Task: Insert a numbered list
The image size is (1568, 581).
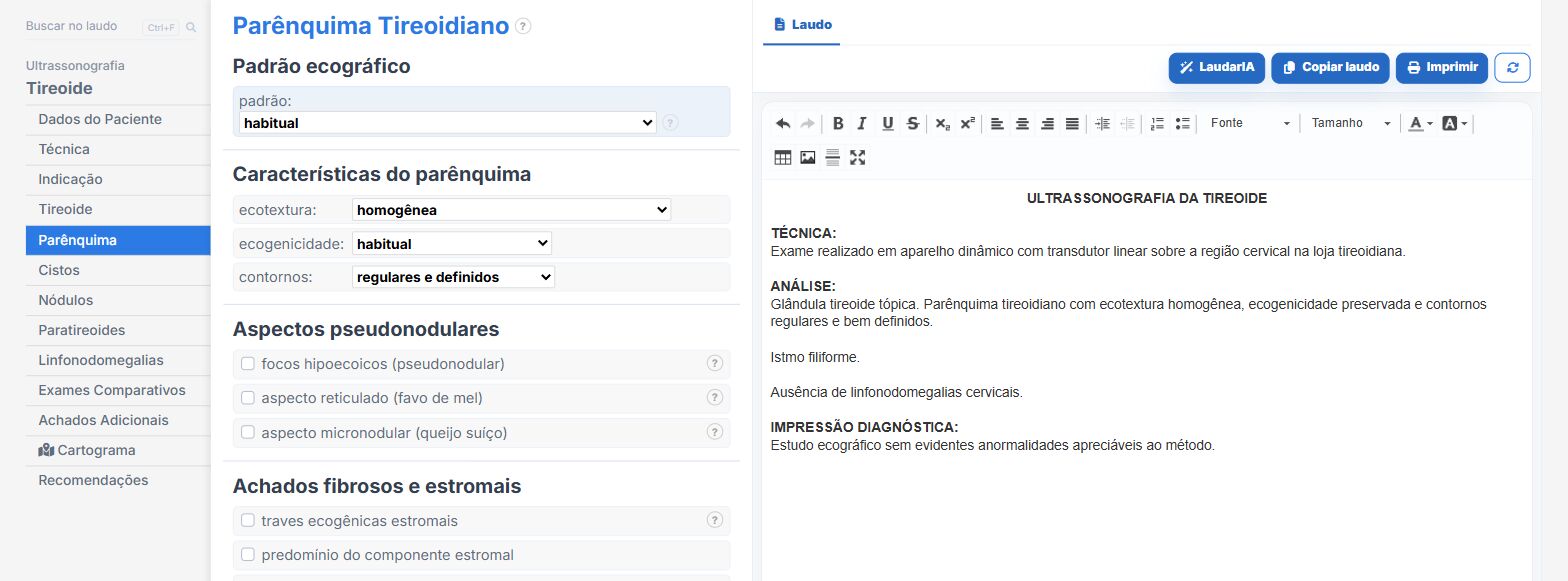Action: (x=1158, y=123)
